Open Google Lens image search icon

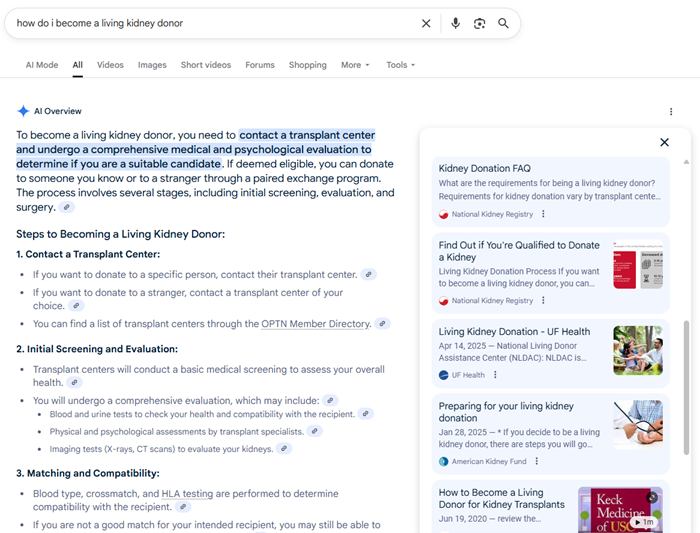point(479,23)
